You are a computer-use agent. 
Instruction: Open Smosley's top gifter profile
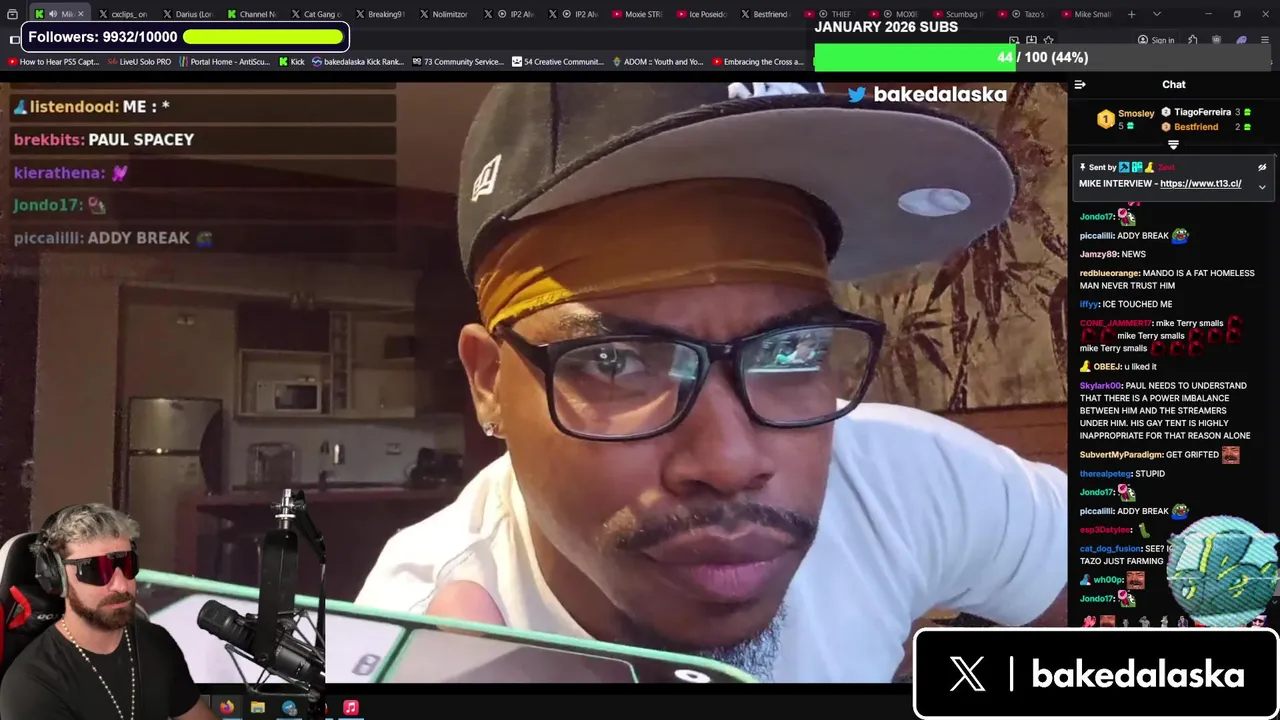point(1136,113)
